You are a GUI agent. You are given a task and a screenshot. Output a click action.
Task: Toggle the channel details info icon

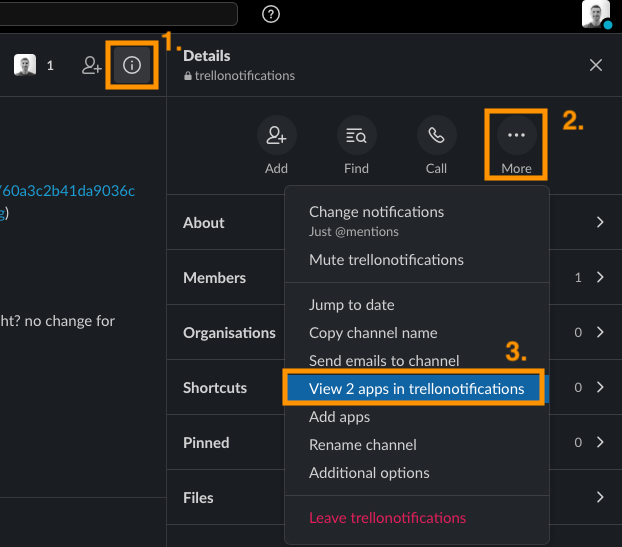tap(132, 65)
